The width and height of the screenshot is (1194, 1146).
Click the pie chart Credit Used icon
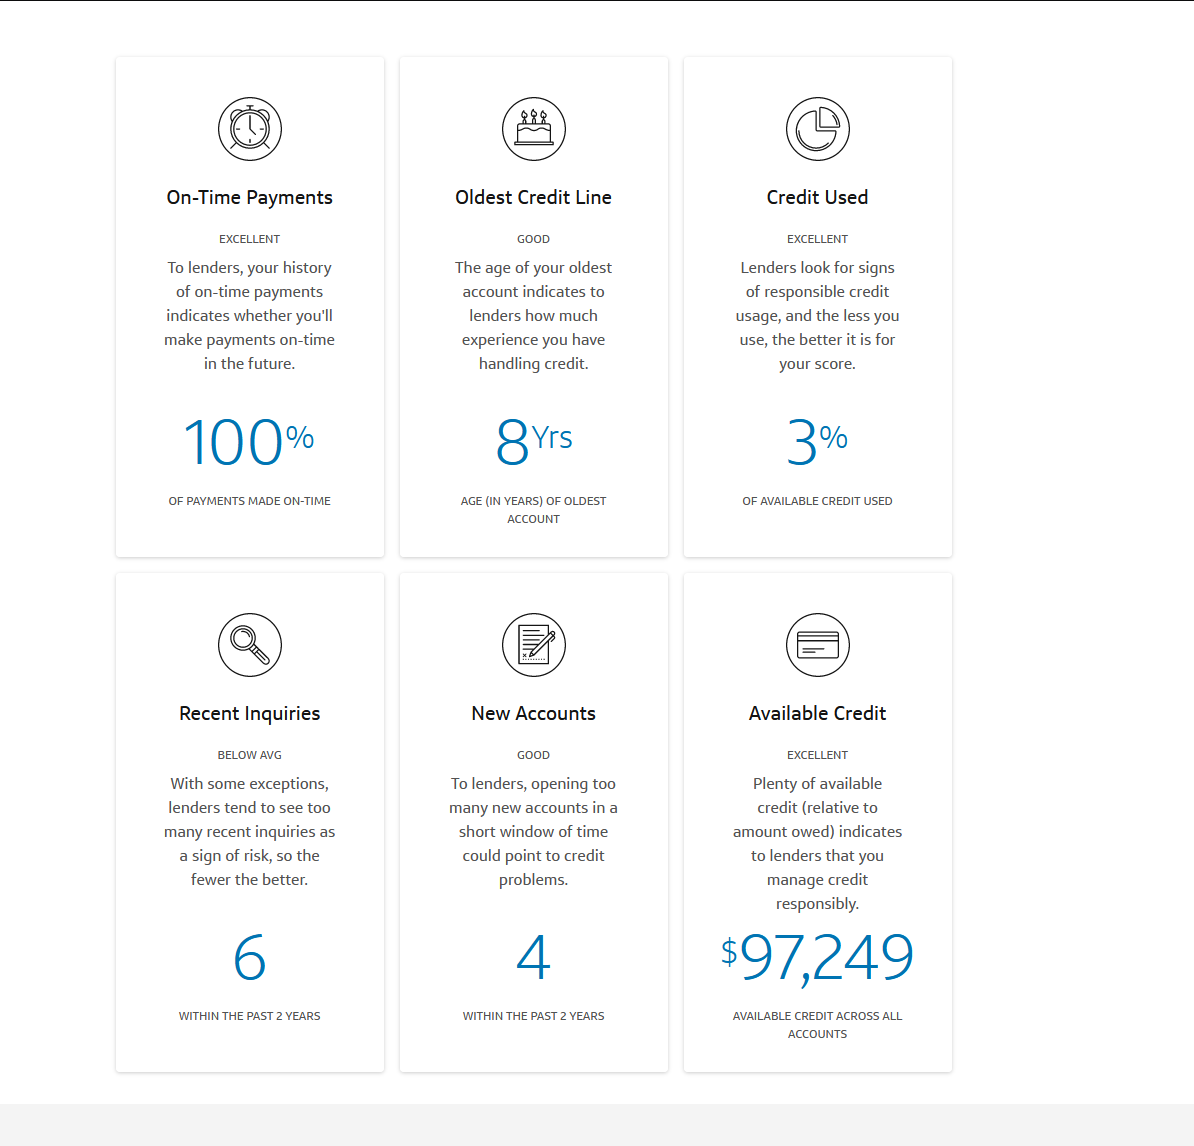pos(817,129)
